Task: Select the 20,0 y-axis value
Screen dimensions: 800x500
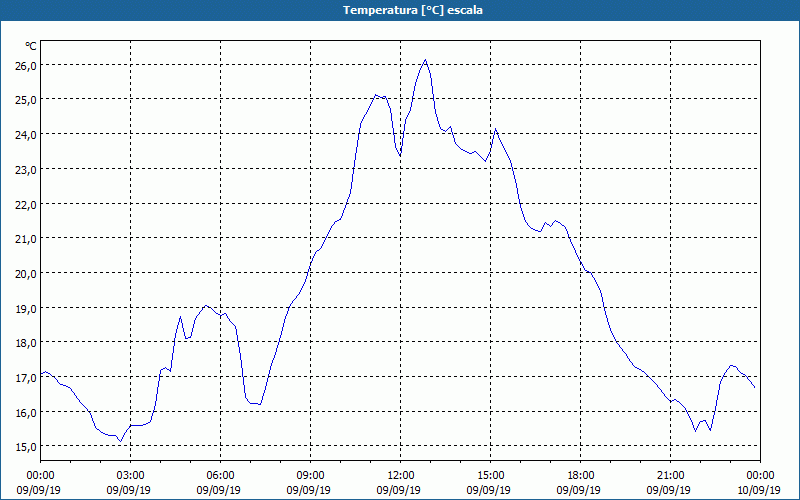Action: 26,273
